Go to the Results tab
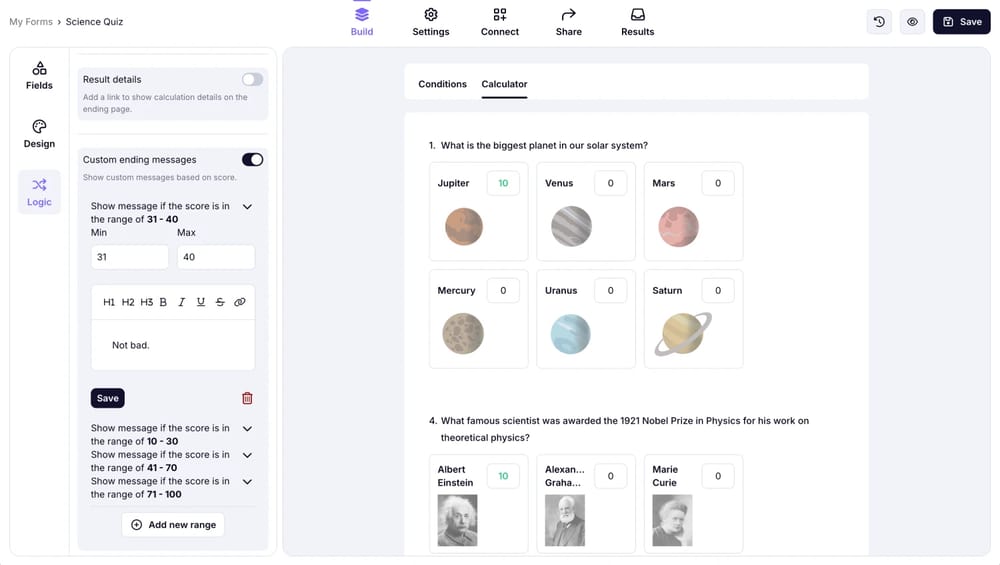Image resolution: width=1000 pixels, height=565 pixels. tap(637, 22)
